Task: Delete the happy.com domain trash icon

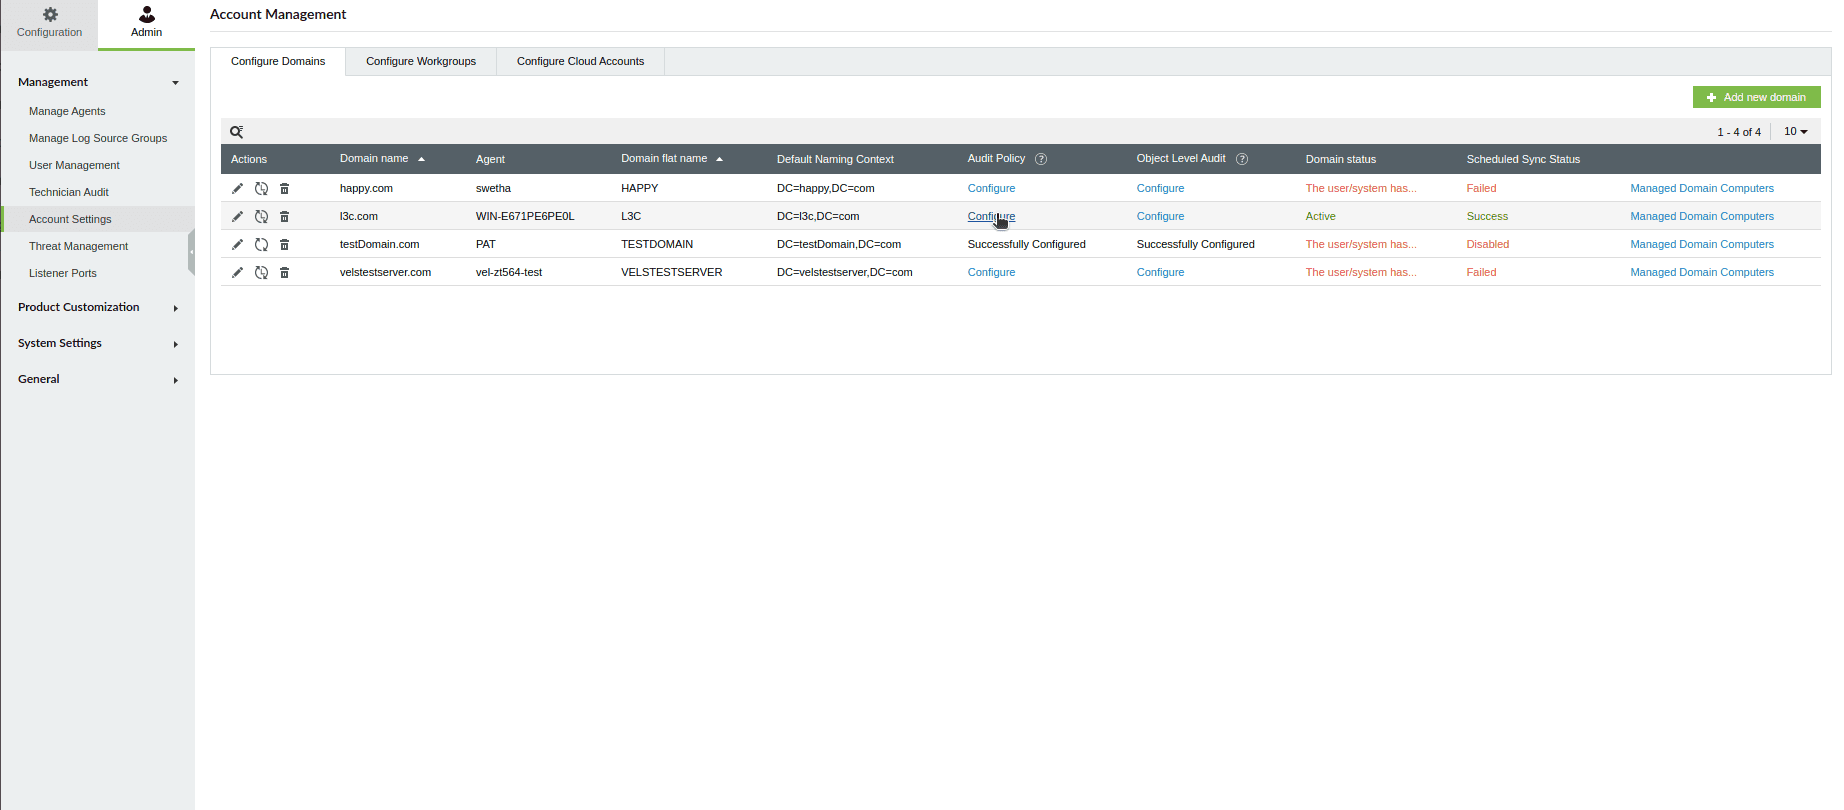Action: click(x=284, y=188)
